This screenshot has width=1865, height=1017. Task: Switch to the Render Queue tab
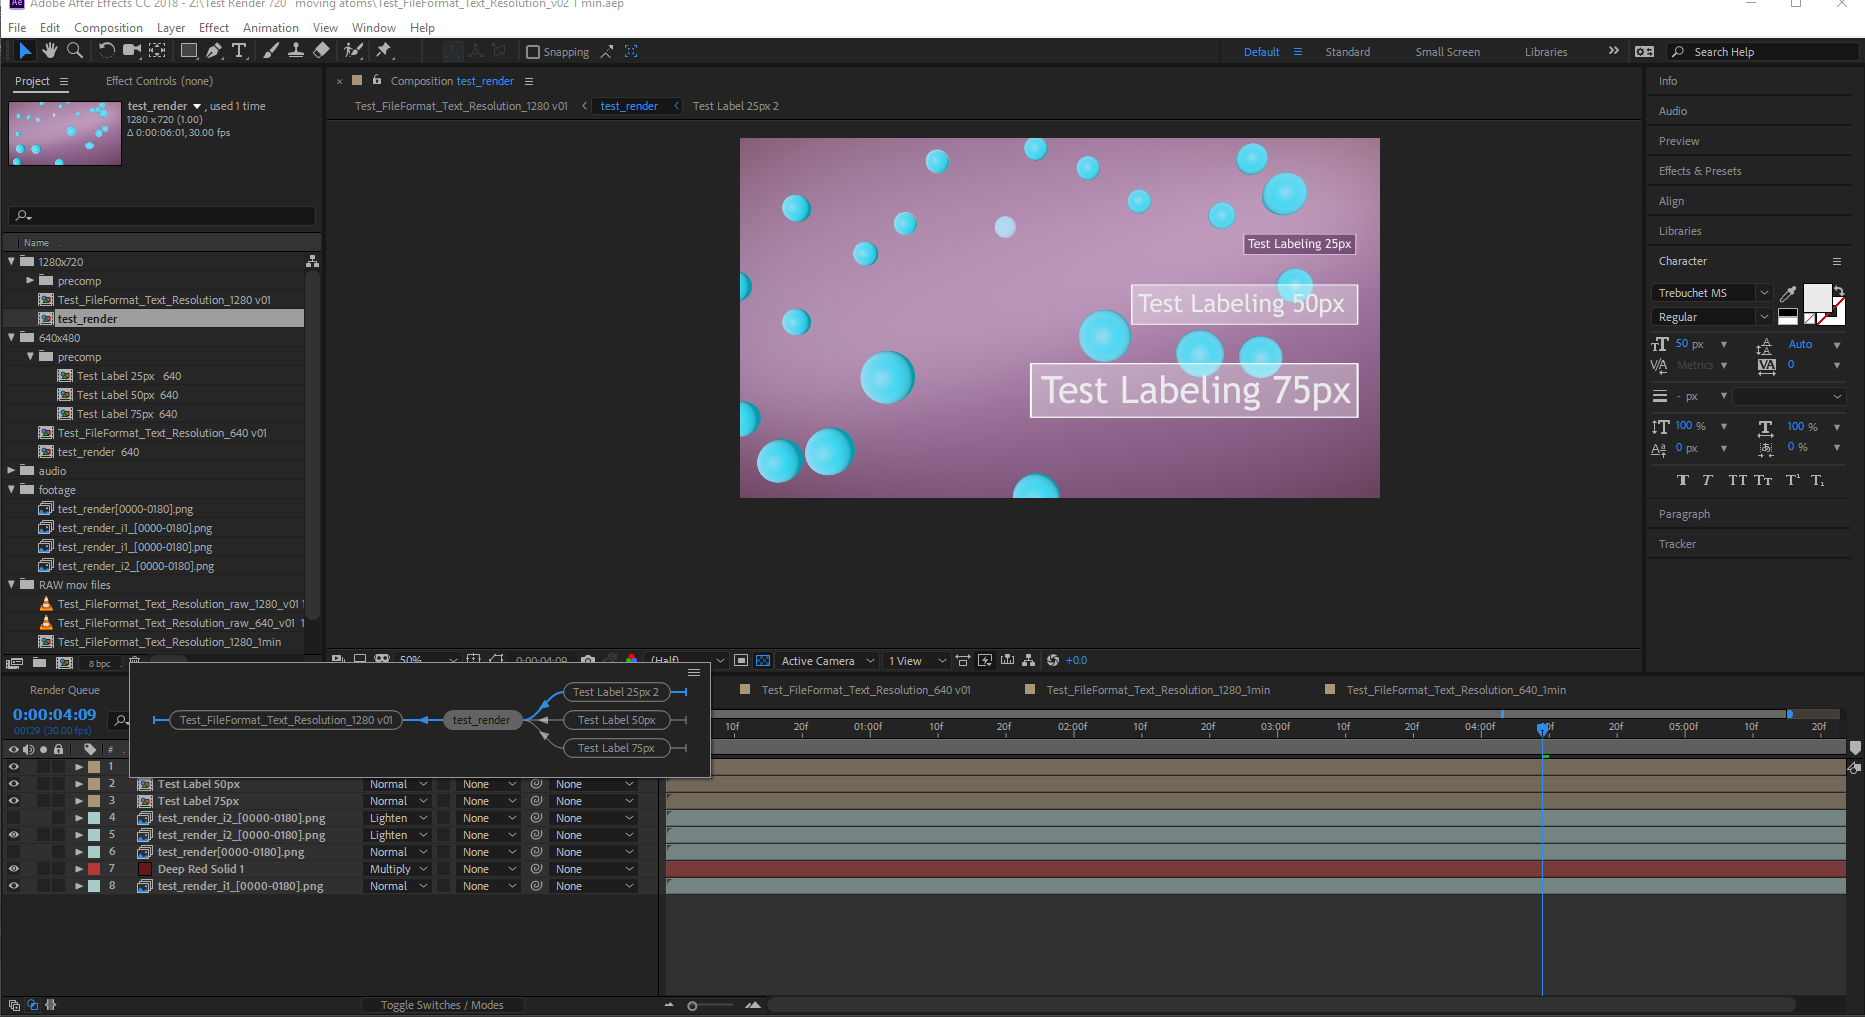tap(65, 690)
